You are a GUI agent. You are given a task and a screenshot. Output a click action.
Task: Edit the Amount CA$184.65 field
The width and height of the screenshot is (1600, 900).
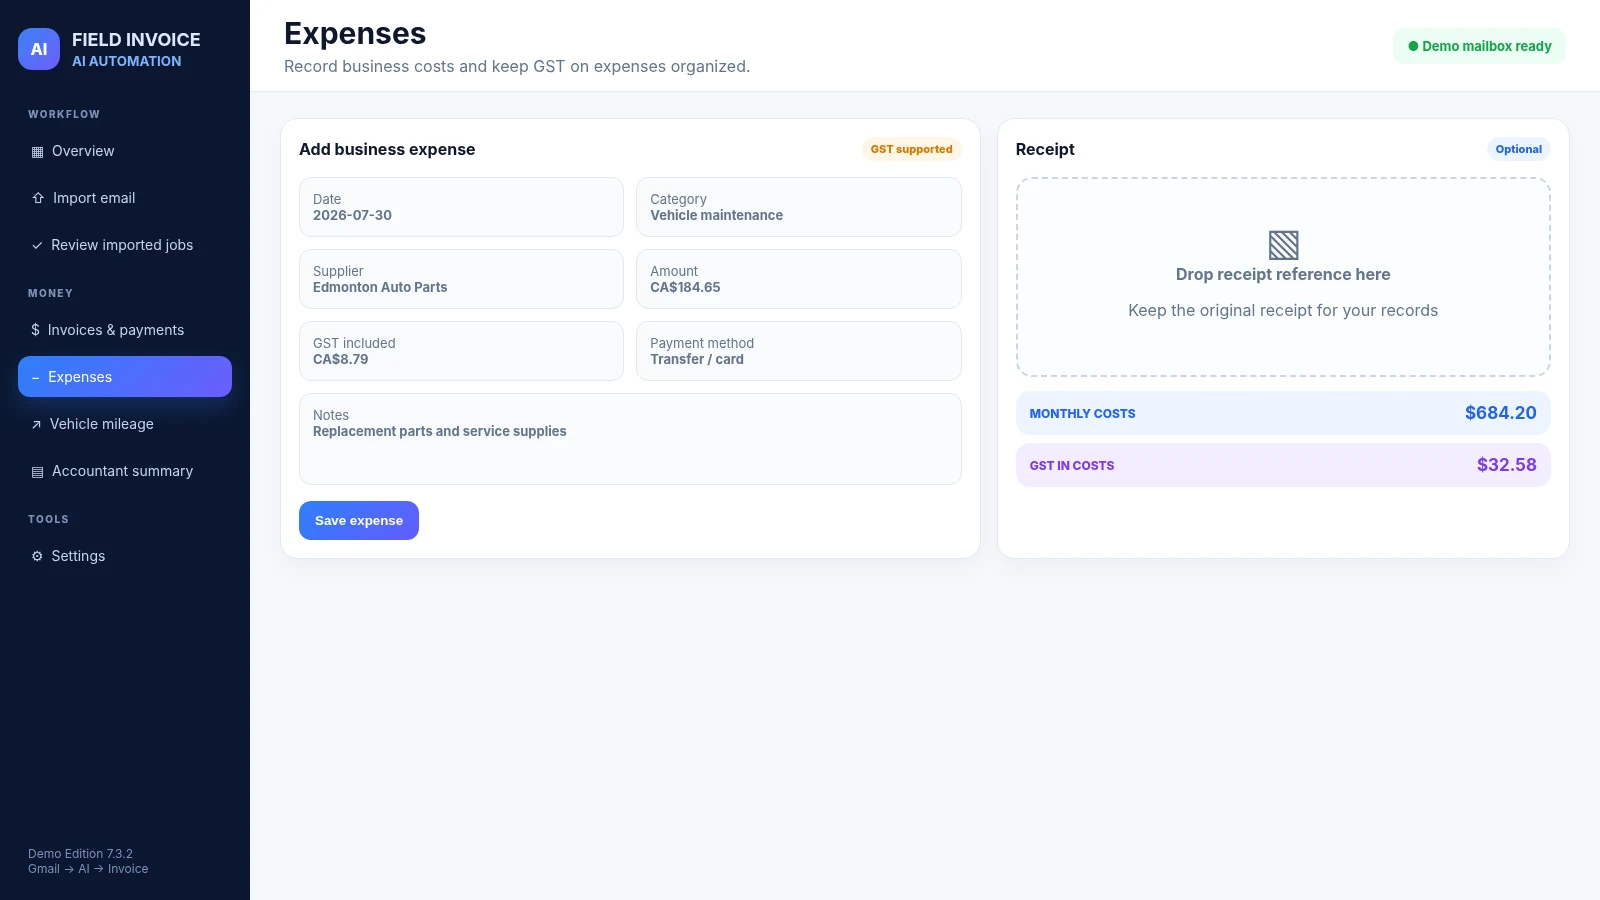coord(799,279)
